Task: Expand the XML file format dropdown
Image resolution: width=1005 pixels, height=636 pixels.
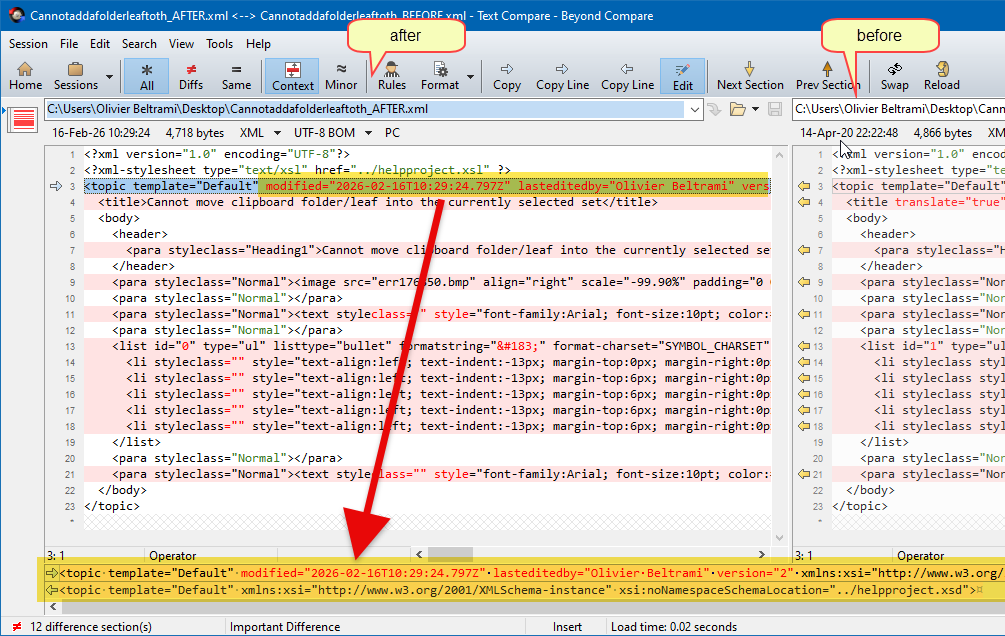Action: click(277, 133)
